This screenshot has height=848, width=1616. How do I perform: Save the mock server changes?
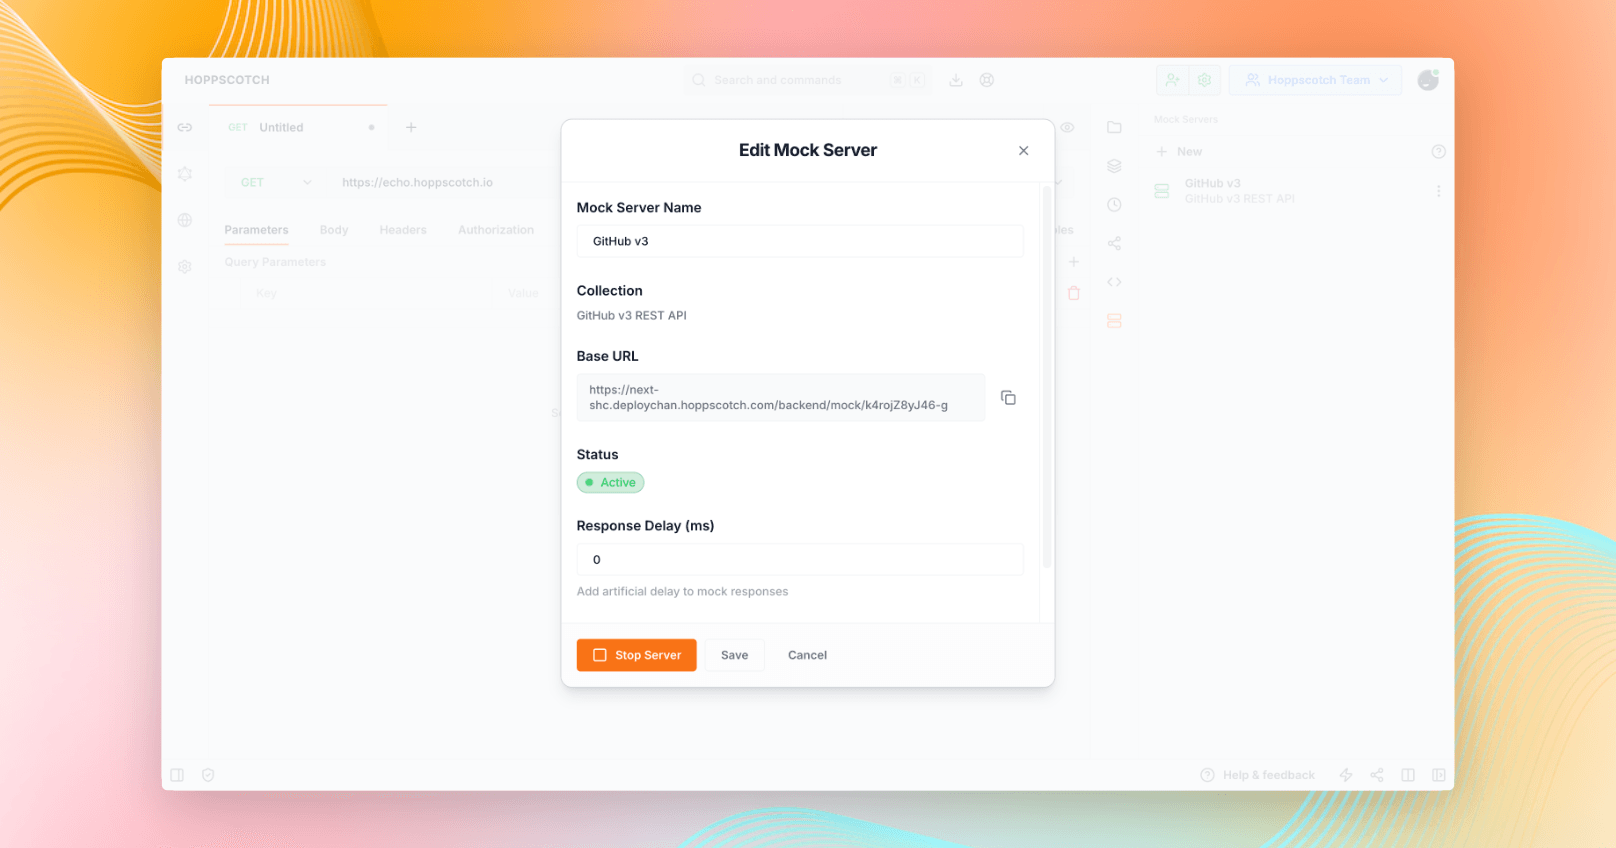pyautogui.click(x=734, y=655)
